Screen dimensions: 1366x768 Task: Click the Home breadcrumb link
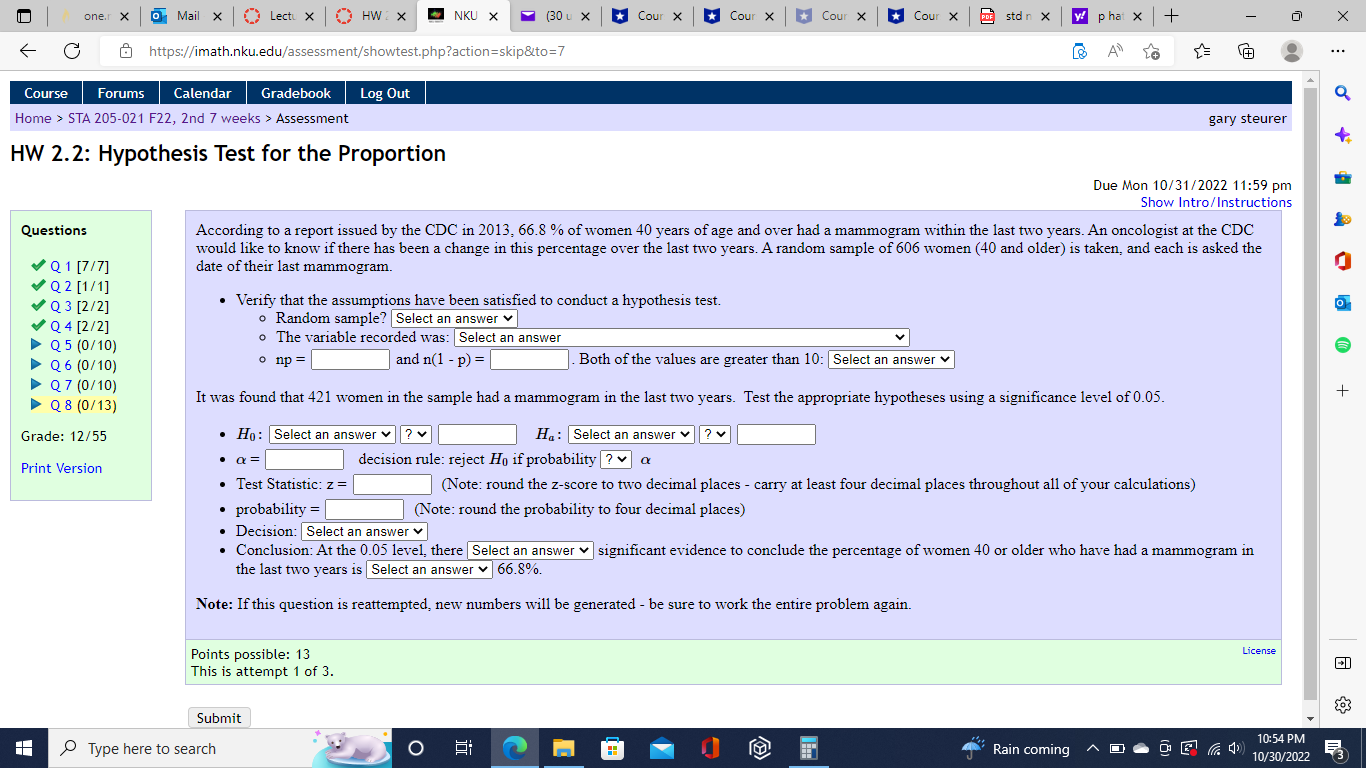coord(33,118)
